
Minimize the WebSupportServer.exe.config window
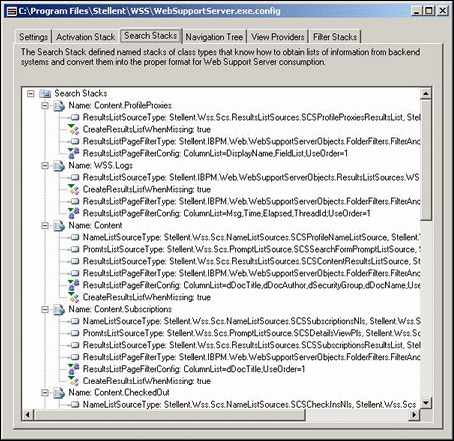pyautogui.click(x=416, y=11)
